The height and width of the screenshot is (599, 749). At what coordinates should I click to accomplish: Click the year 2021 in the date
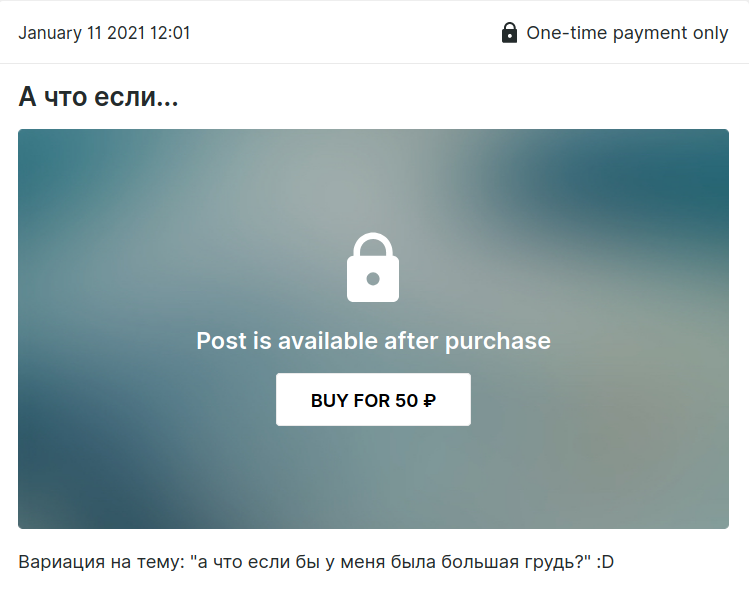point(126,33)
